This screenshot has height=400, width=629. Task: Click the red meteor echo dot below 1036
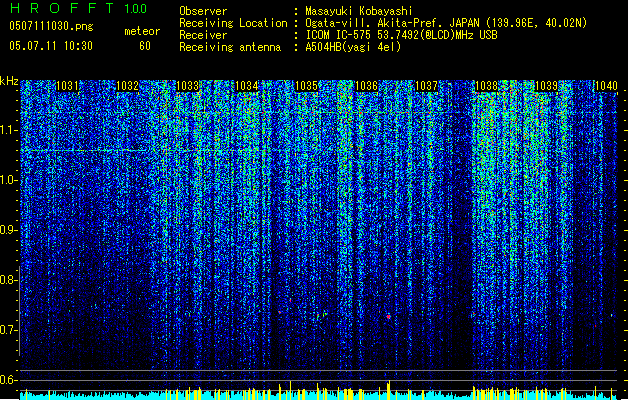(388, 317)
